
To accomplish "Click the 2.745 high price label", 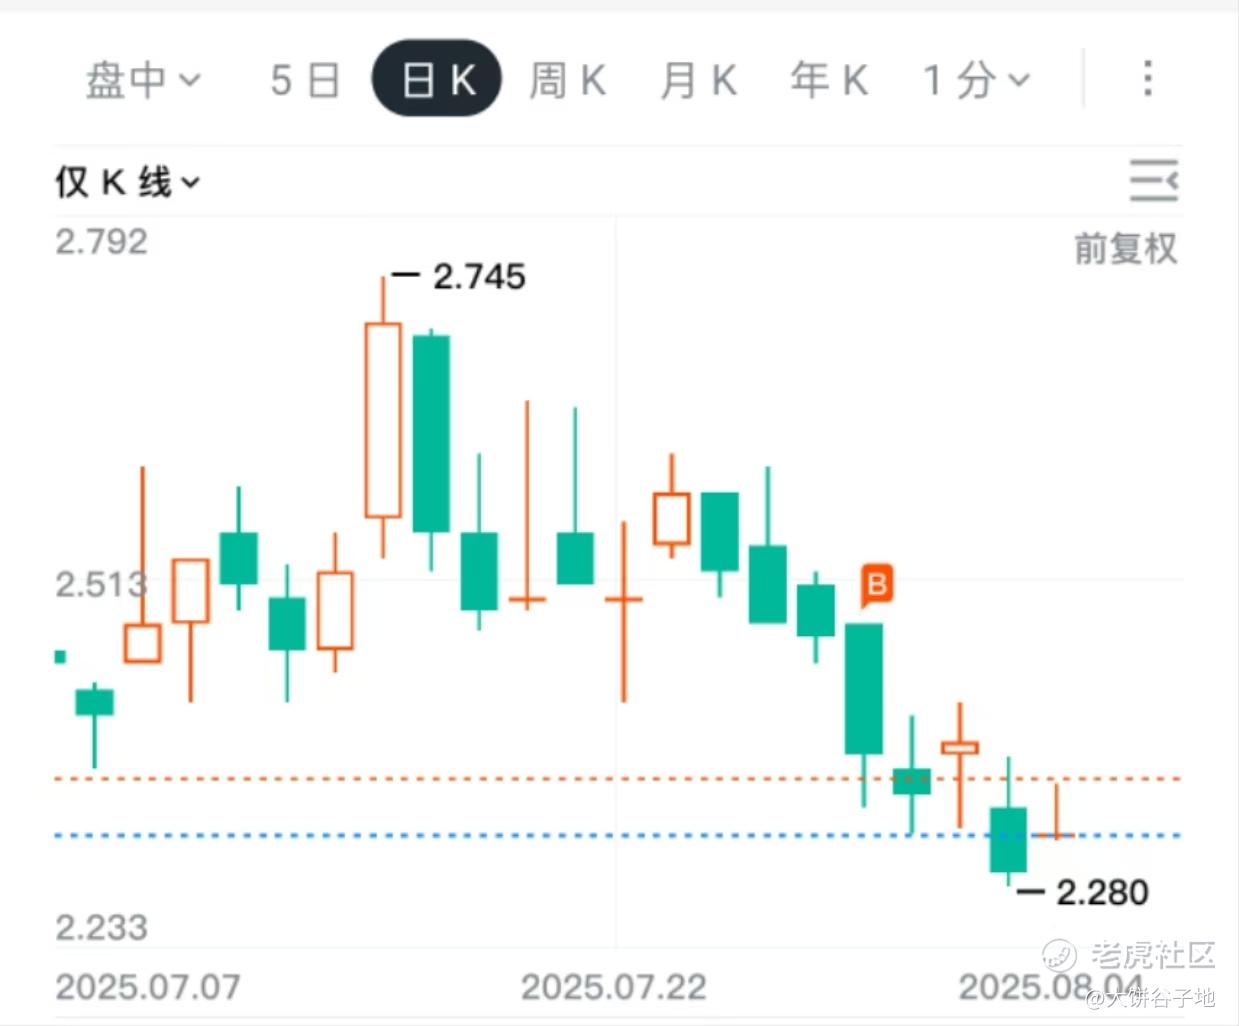I will click(x=479, y=276).
